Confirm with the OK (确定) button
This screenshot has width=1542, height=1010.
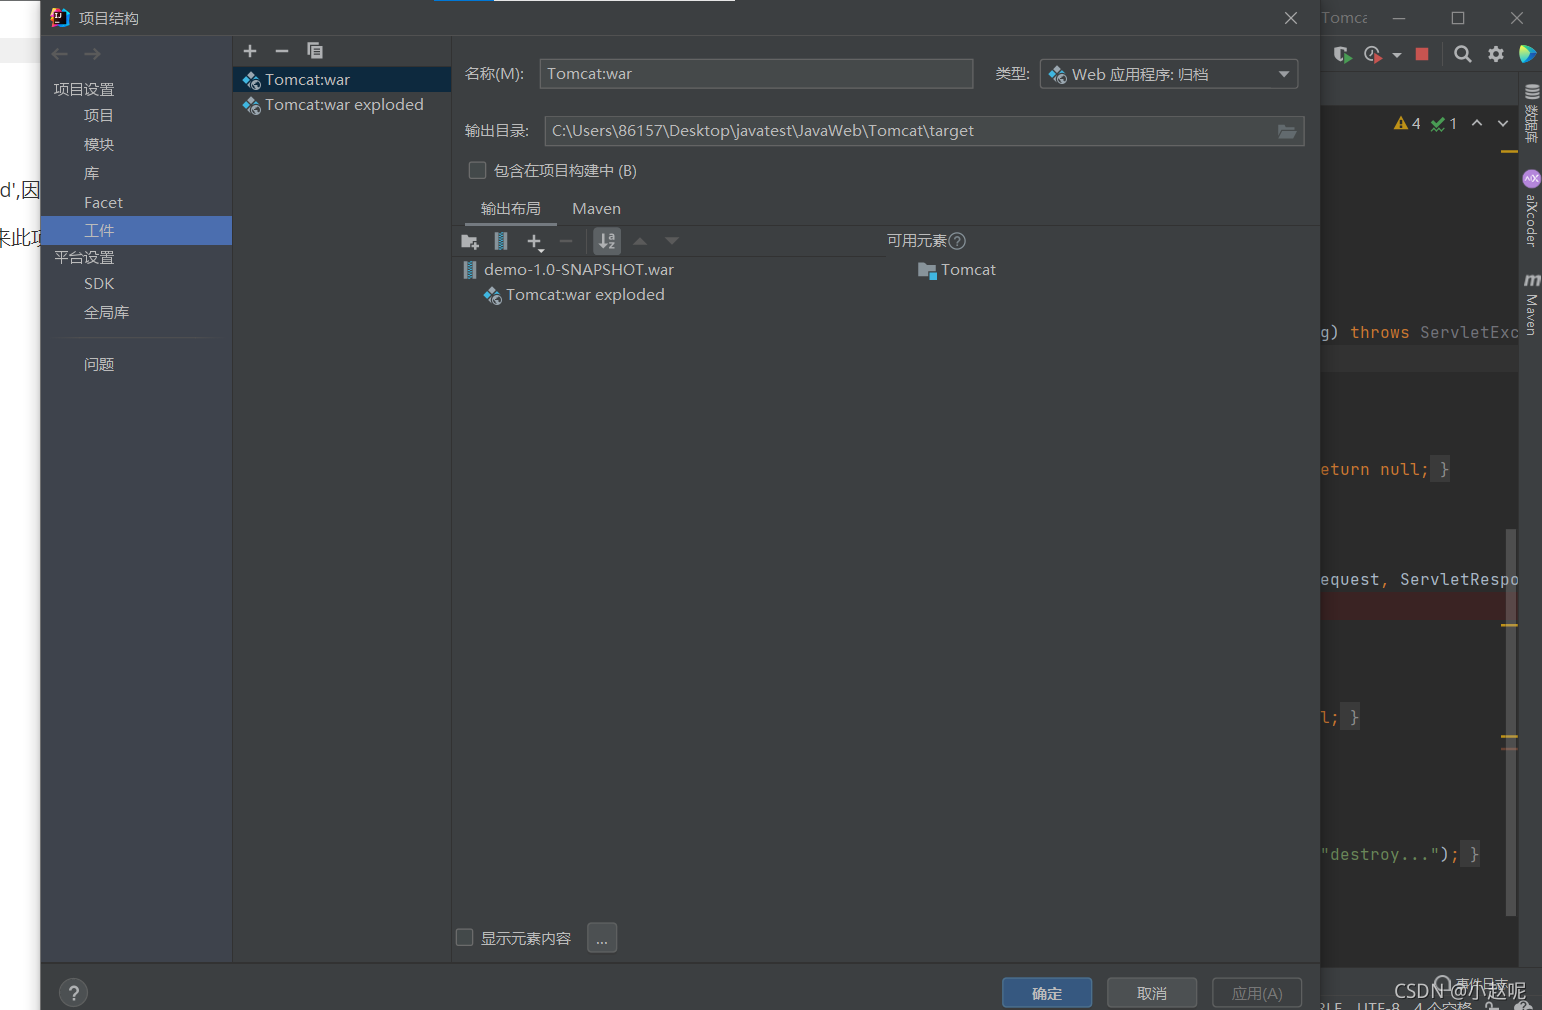(1047, 993)
